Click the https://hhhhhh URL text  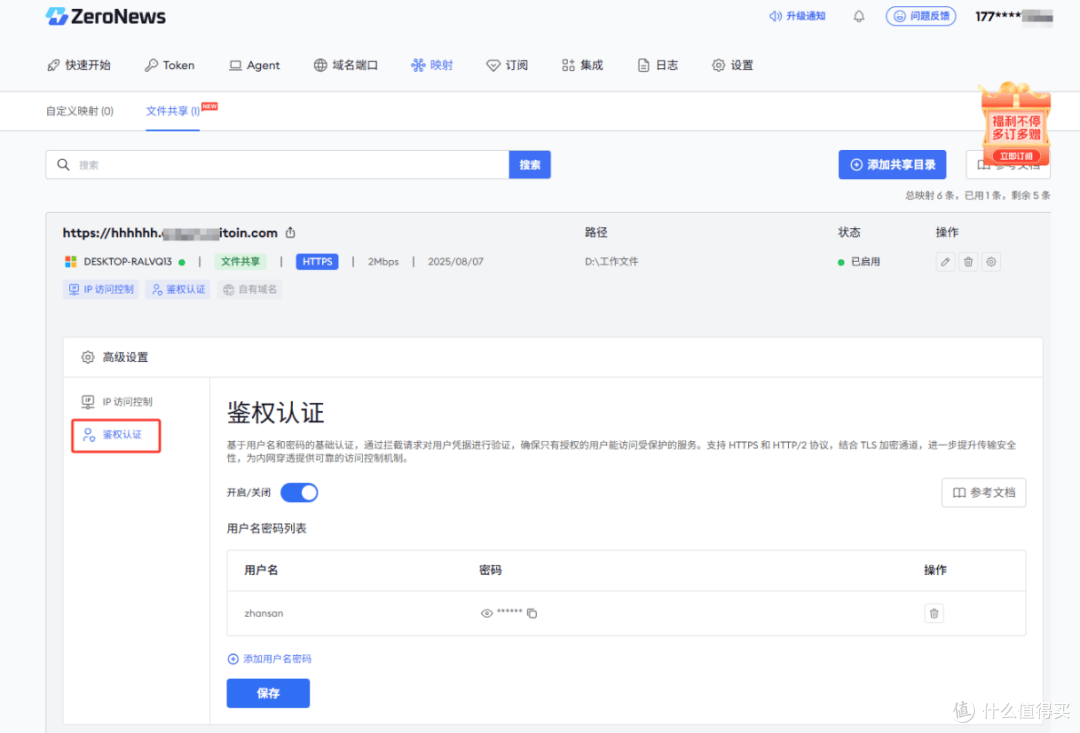[170, 233]
